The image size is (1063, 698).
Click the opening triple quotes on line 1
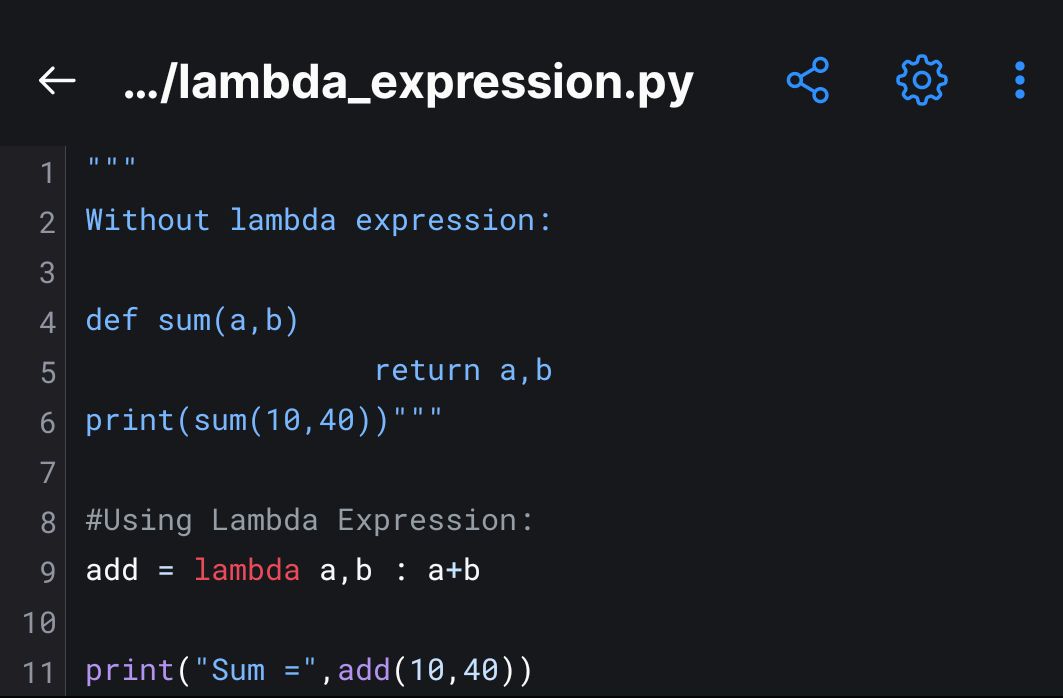coord(112,163)
